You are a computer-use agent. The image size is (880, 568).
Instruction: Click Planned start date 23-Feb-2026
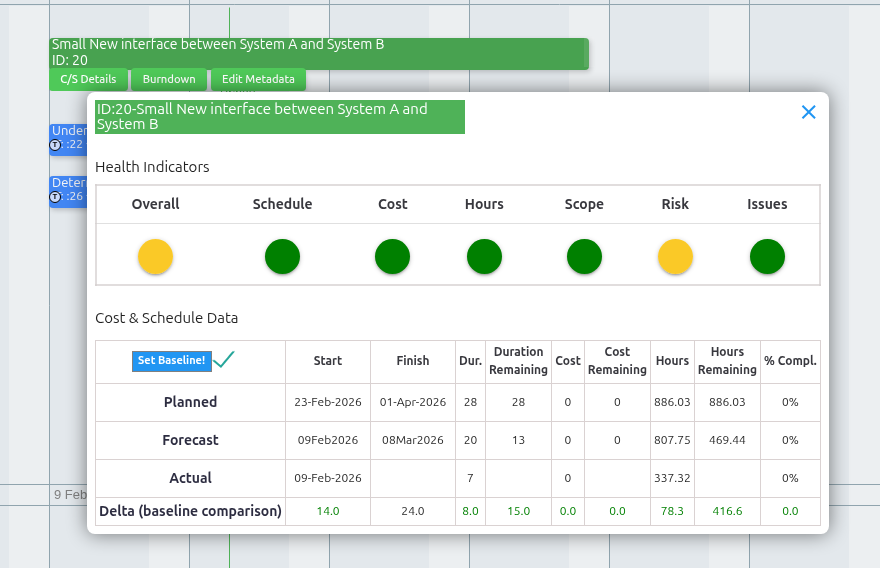coord(328,402)
